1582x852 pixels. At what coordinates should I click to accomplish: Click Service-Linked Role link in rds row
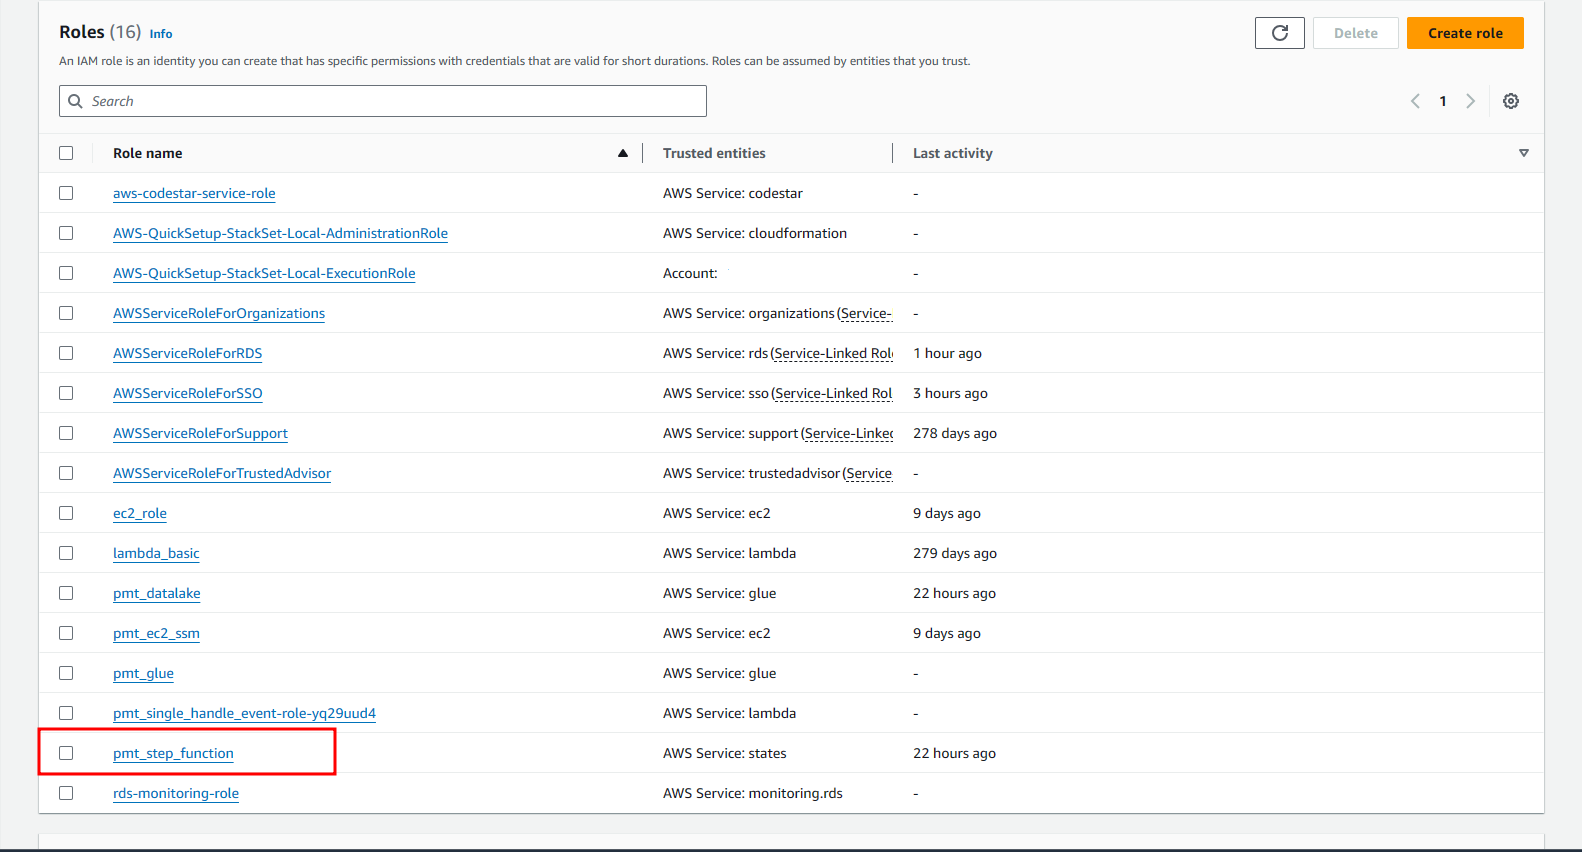click(833, 353)
